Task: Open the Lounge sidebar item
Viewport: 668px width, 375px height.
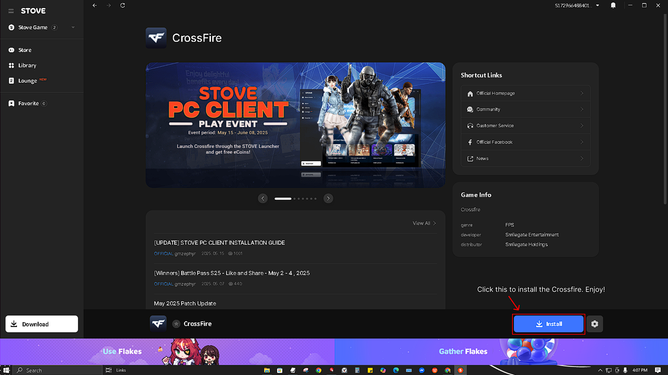Action: point(27,81)
